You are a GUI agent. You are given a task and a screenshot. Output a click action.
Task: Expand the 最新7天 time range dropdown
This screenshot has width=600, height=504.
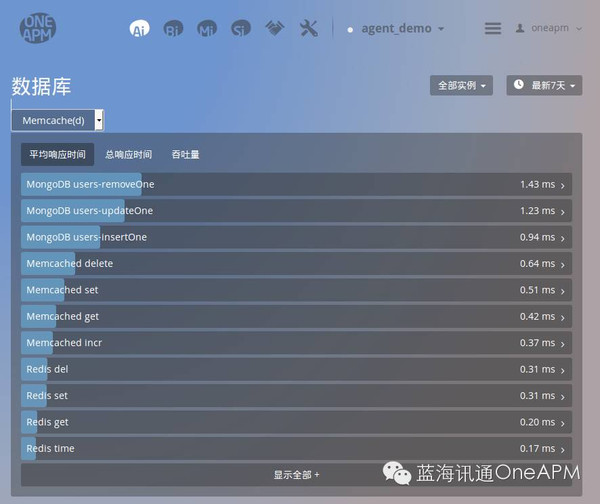point(545,85)
